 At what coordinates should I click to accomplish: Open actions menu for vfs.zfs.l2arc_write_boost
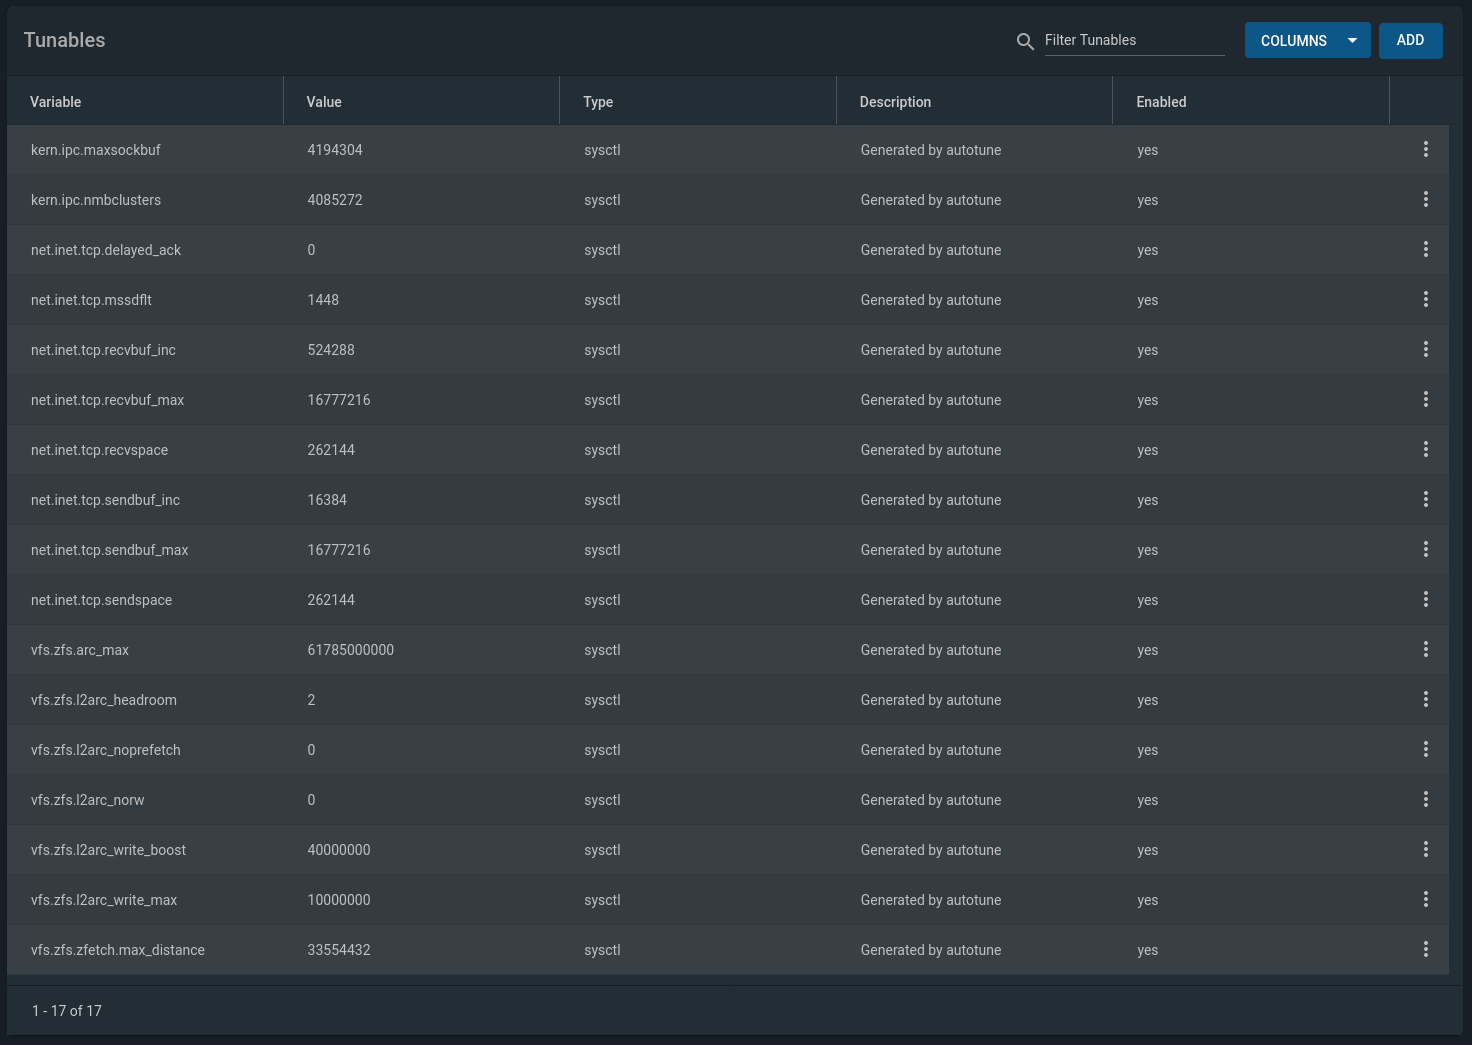pyautogui.click(x=1425, y=850)
